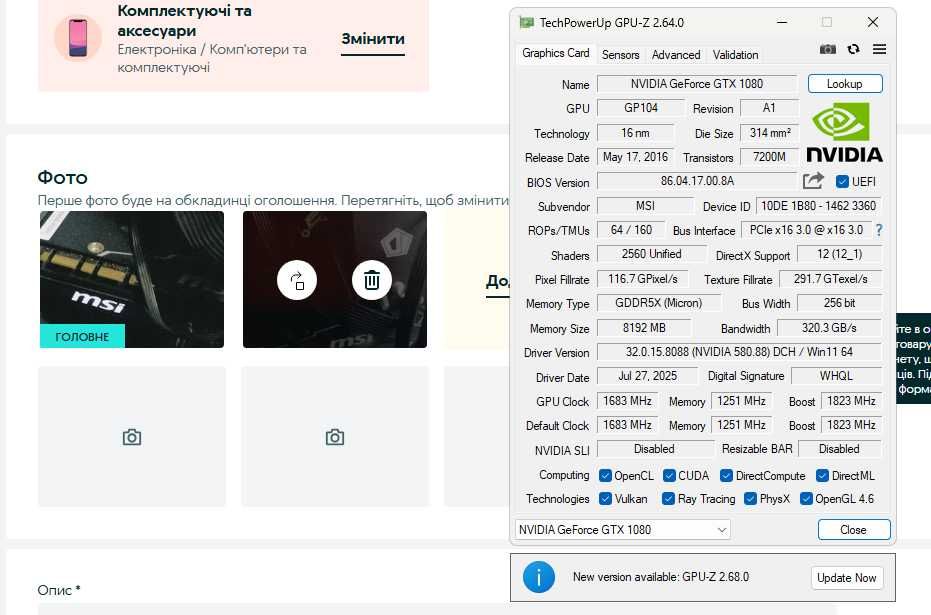Image resolution: width=931 pixels, height=615 pixels.
Task: Open the GPU-Z hamburger menu
Action: tap(879, 49)
